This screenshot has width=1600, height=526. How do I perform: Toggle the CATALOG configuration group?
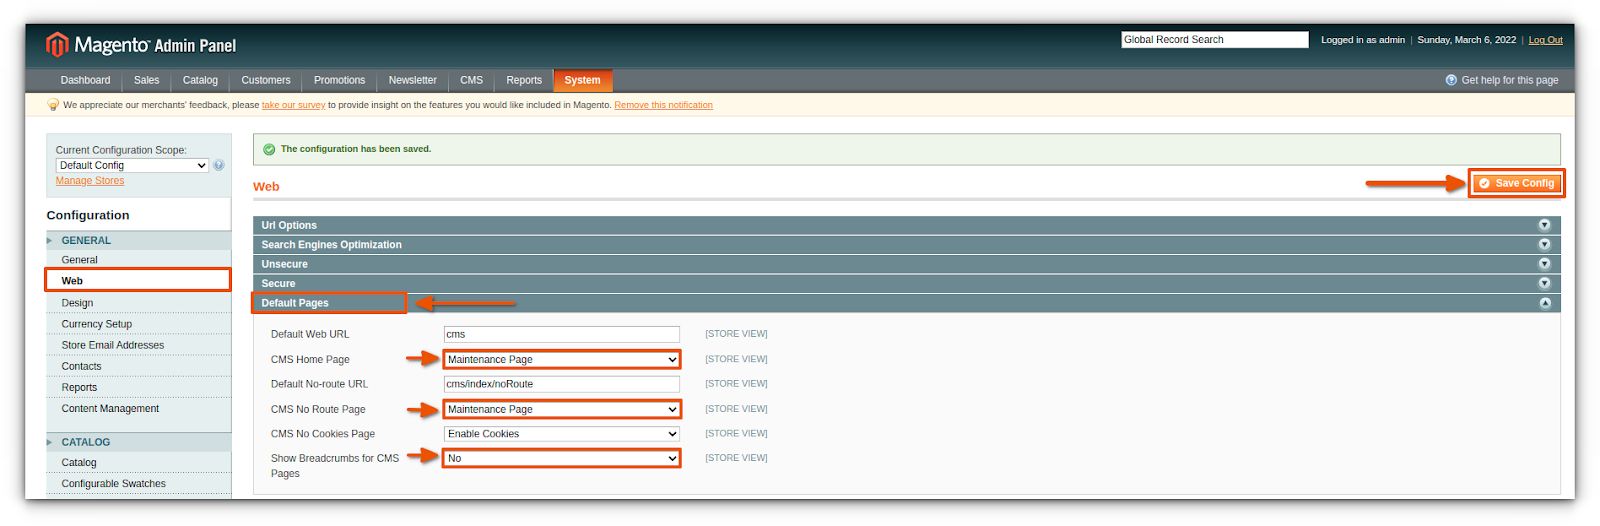[x=138, y=442]
